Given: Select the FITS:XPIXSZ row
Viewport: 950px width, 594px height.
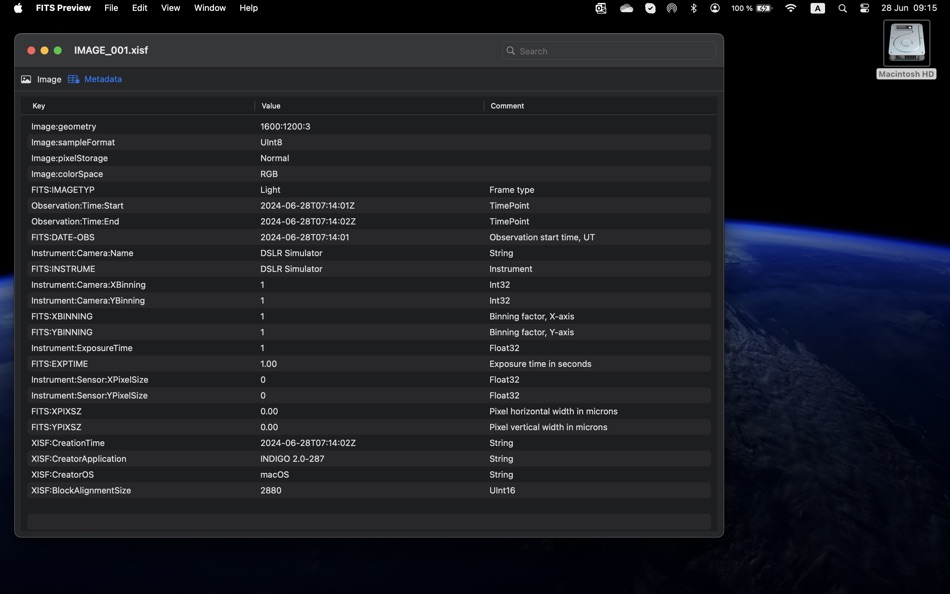Looking at the screenshot, I should click(x=369, y=411).
